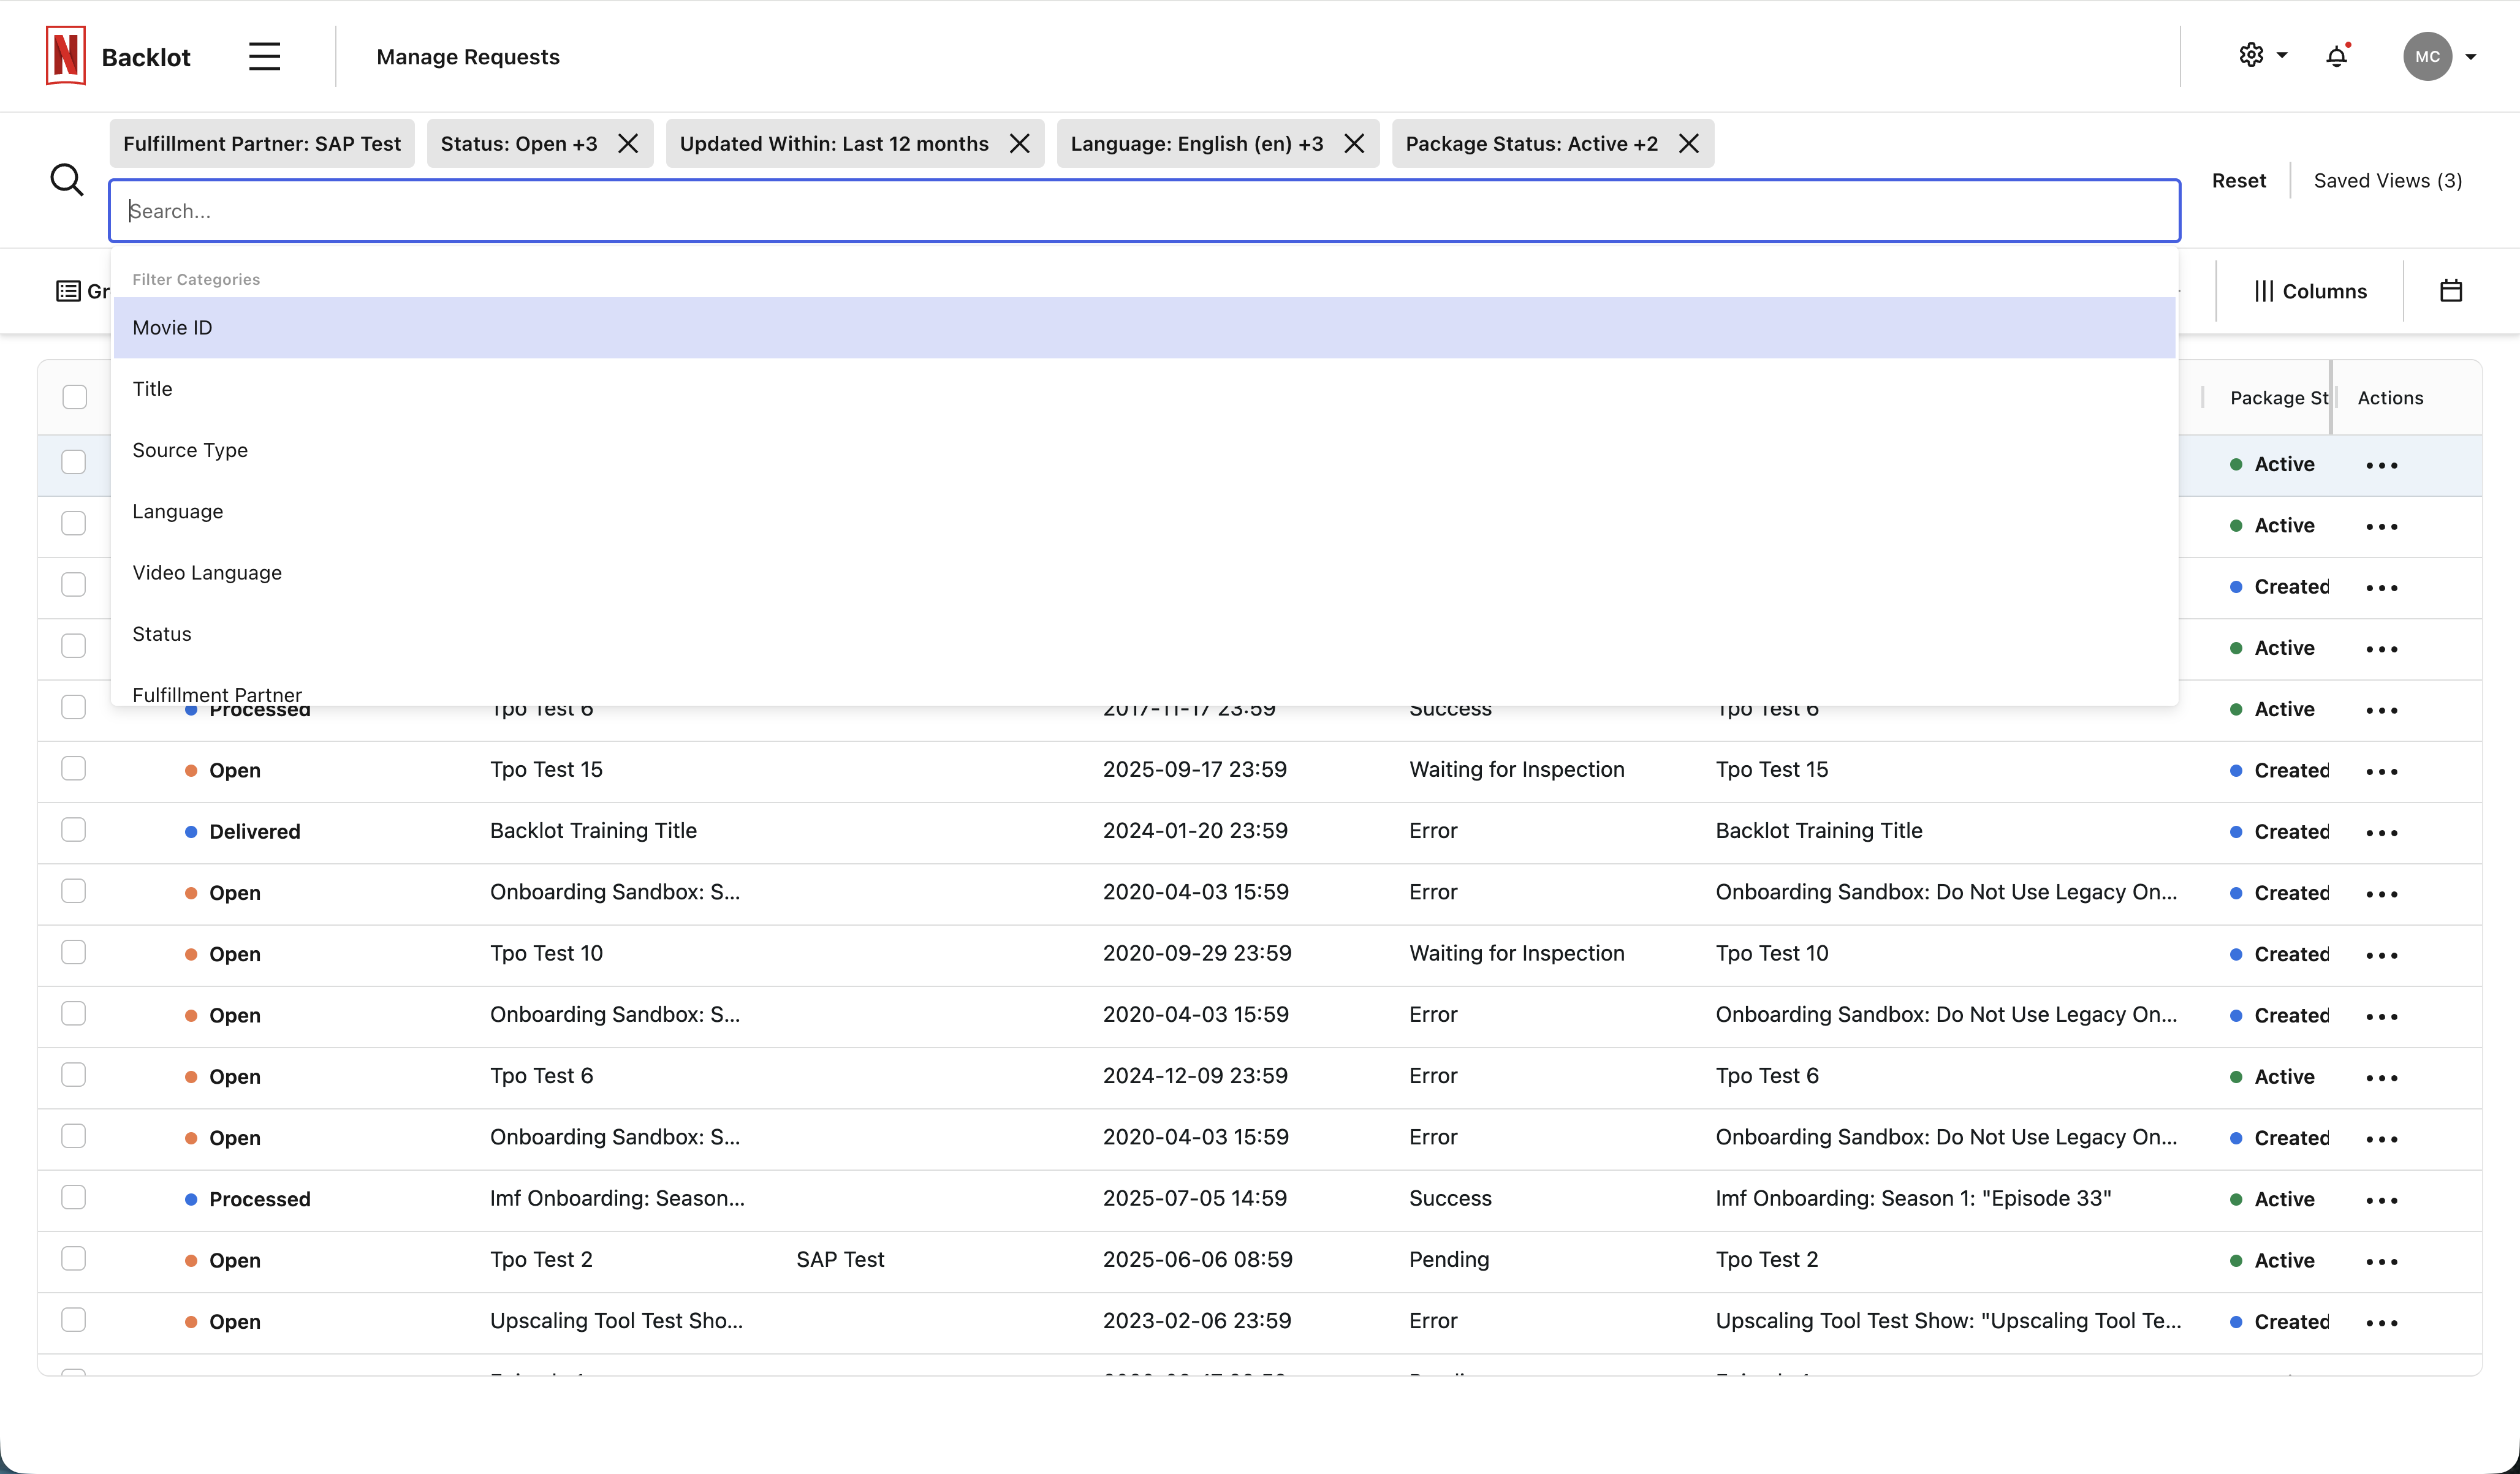Open the settings gear icon
The image size is (2520, 1474).
[x=2251, y=56]
